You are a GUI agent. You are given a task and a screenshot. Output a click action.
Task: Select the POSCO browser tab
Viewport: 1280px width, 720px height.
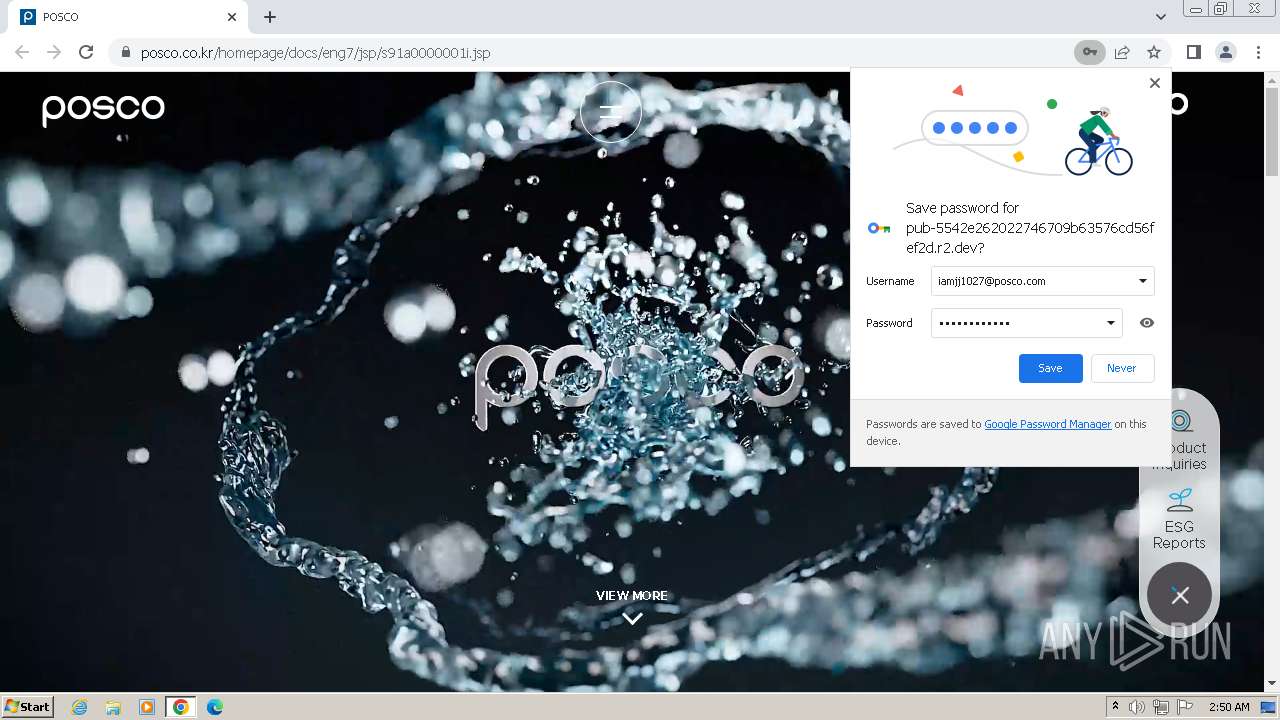point(128,17)
